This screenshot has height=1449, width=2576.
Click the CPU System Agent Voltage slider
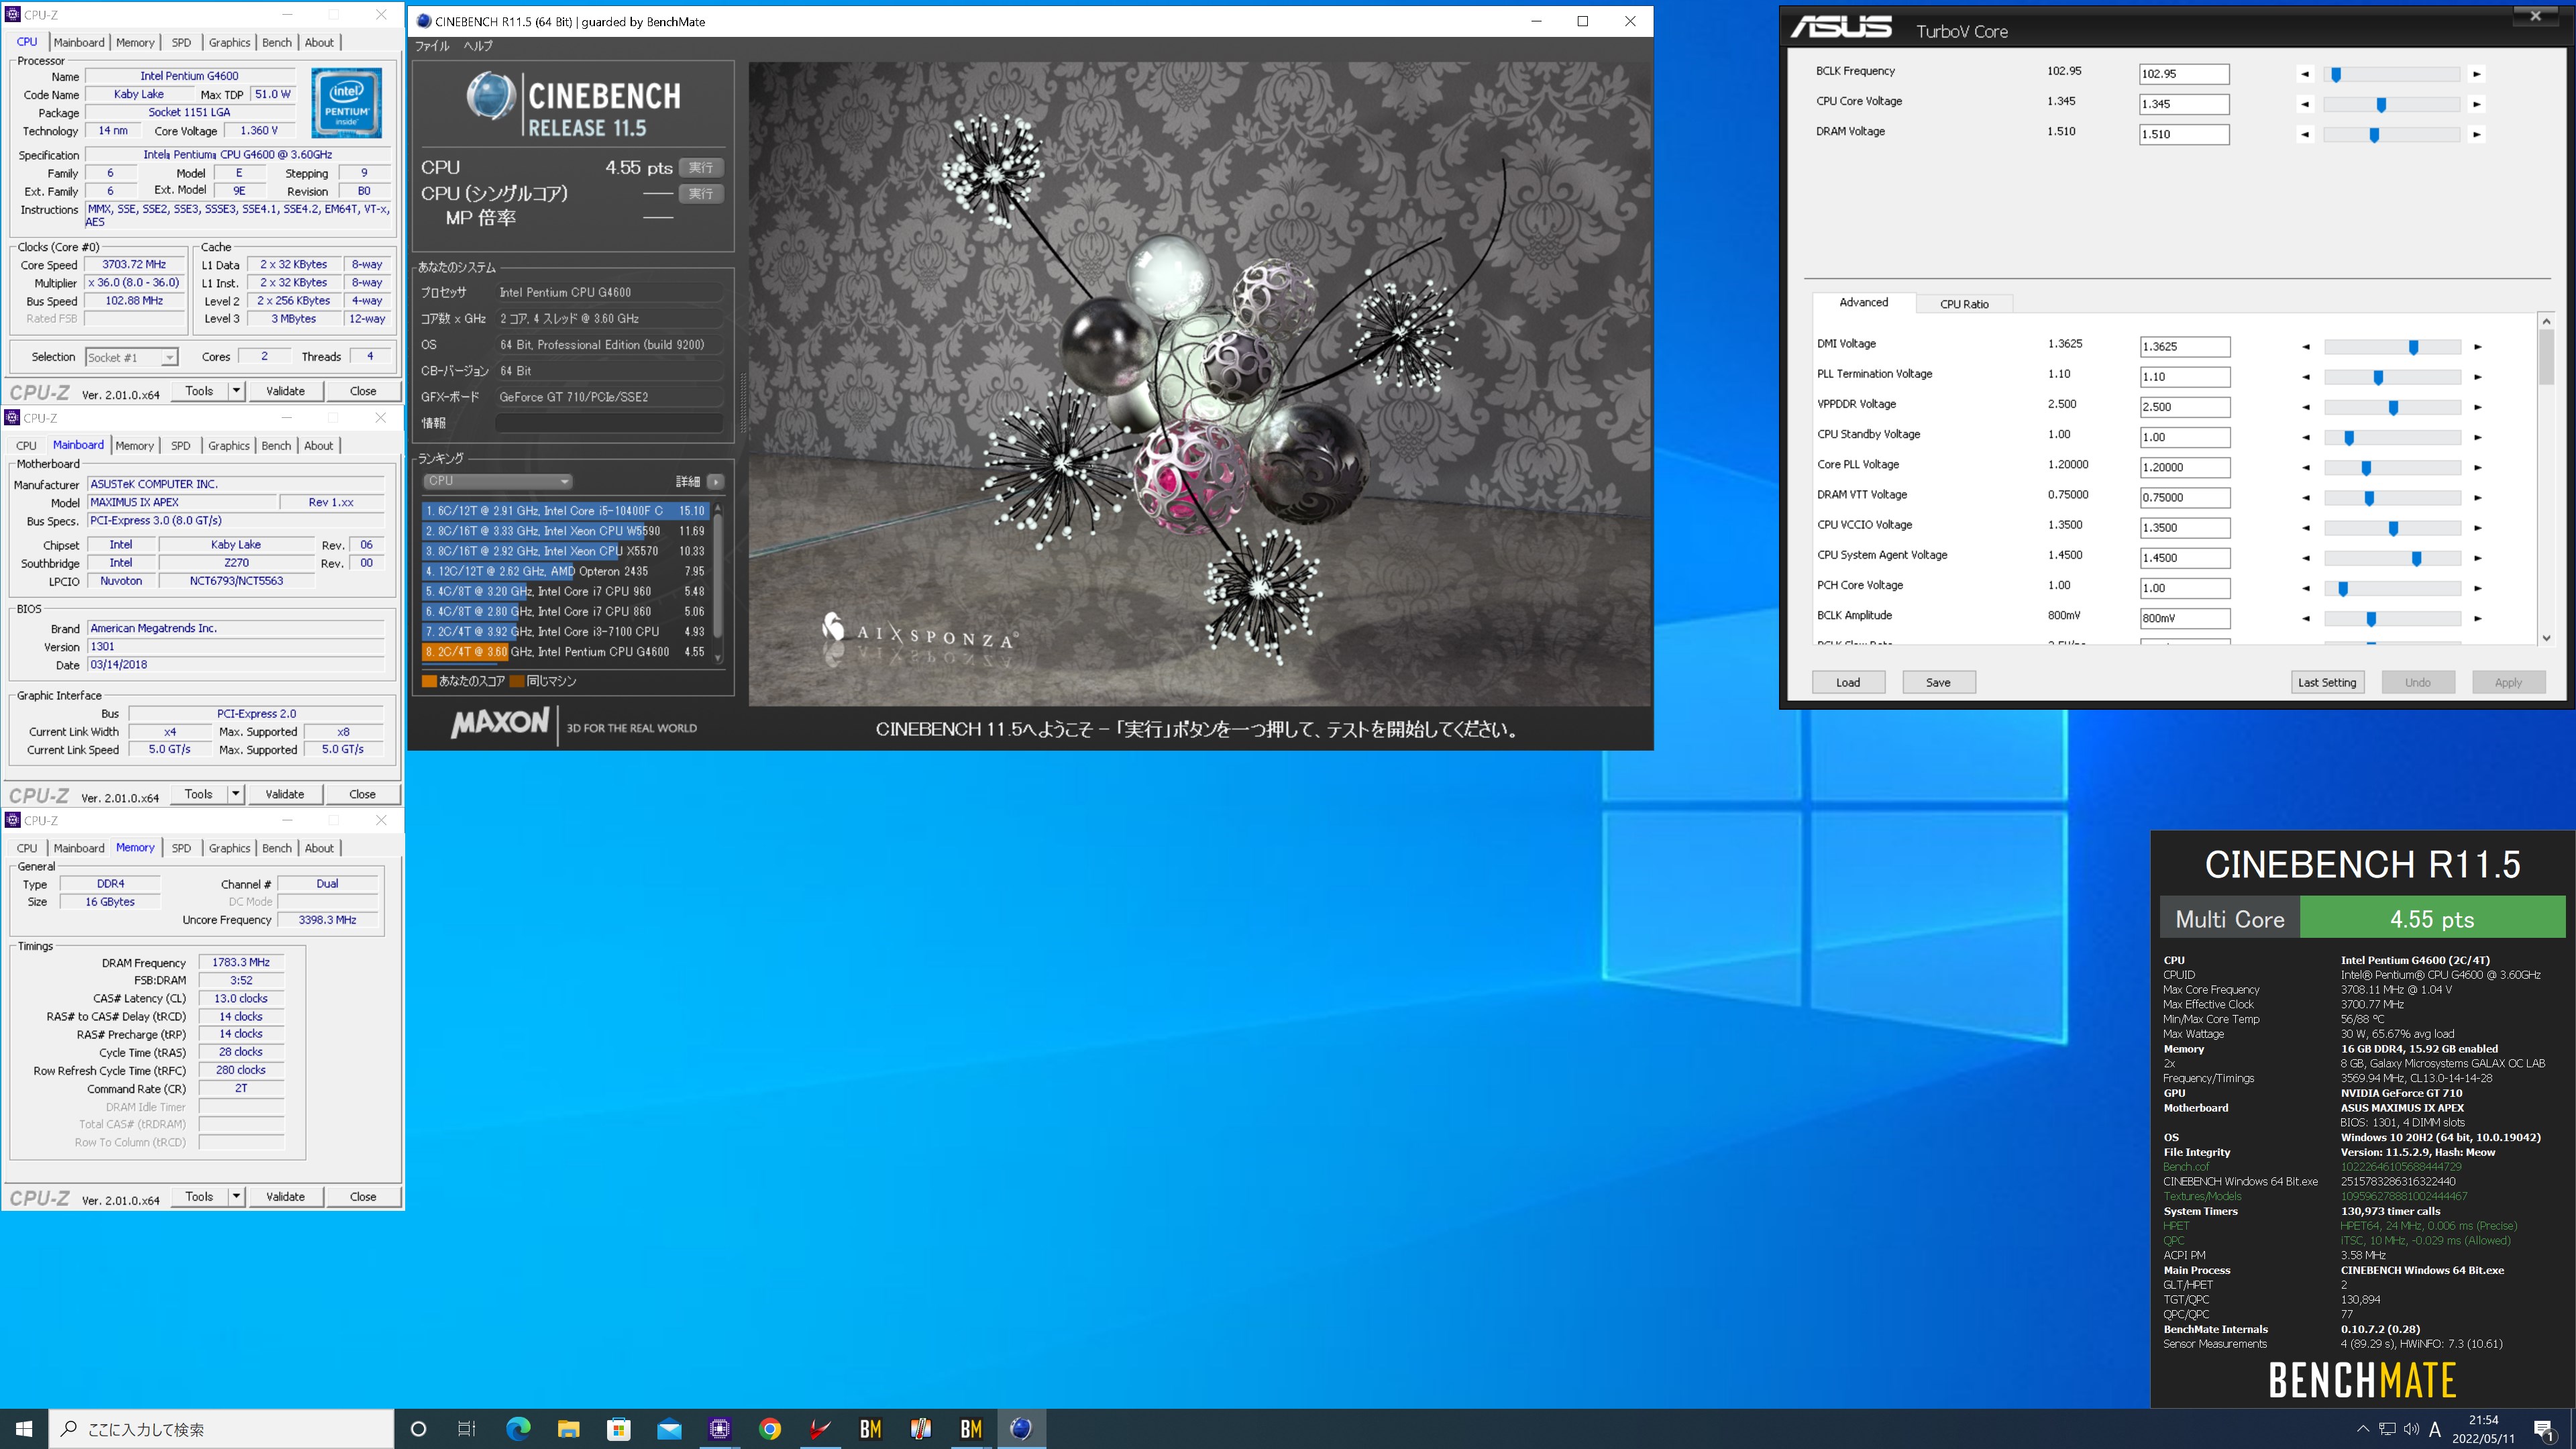click(2392, 558)
